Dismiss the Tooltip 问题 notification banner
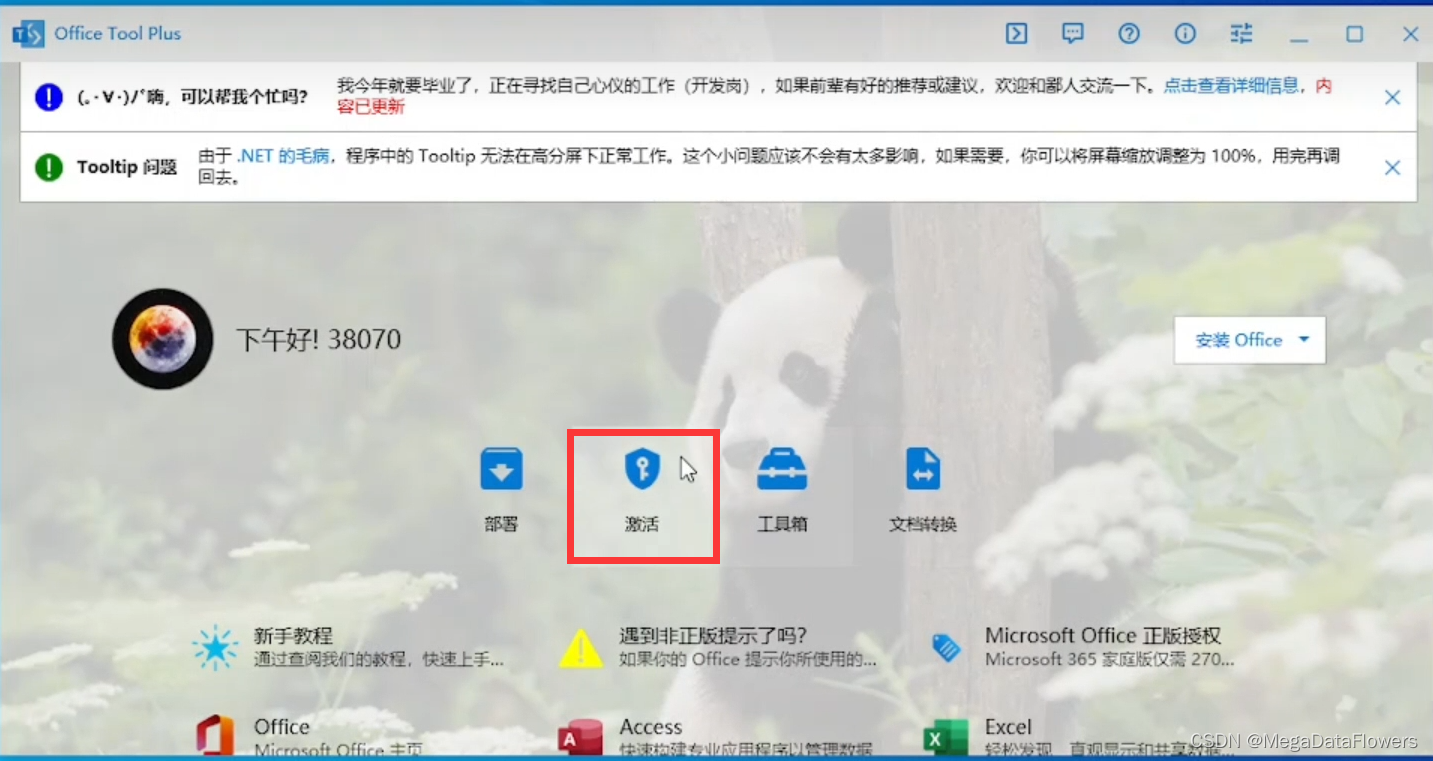Viewport: 1433px width, 761px height. pyautogui.click(x=1392, y=168)
